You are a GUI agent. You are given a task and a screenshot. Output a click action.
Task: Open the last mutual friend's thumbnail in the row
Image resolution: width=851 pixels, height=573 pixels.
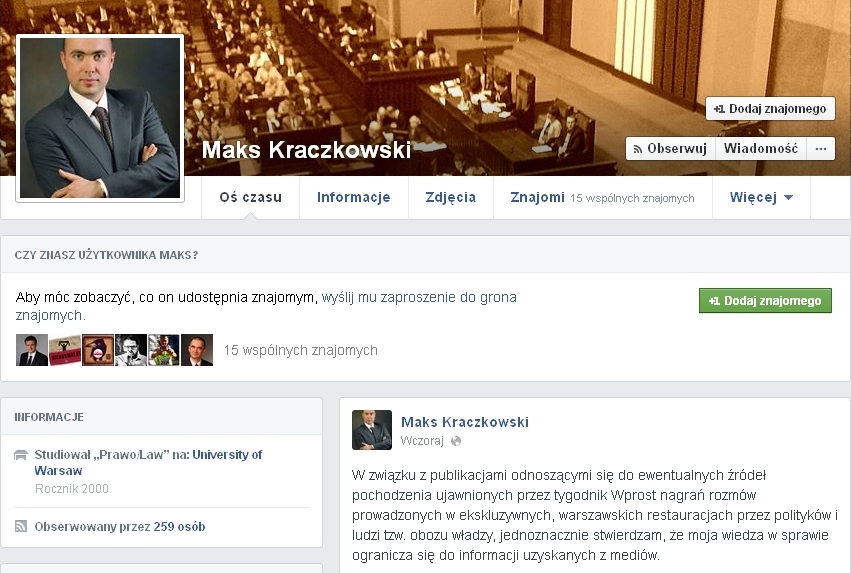tap(197, 350)
